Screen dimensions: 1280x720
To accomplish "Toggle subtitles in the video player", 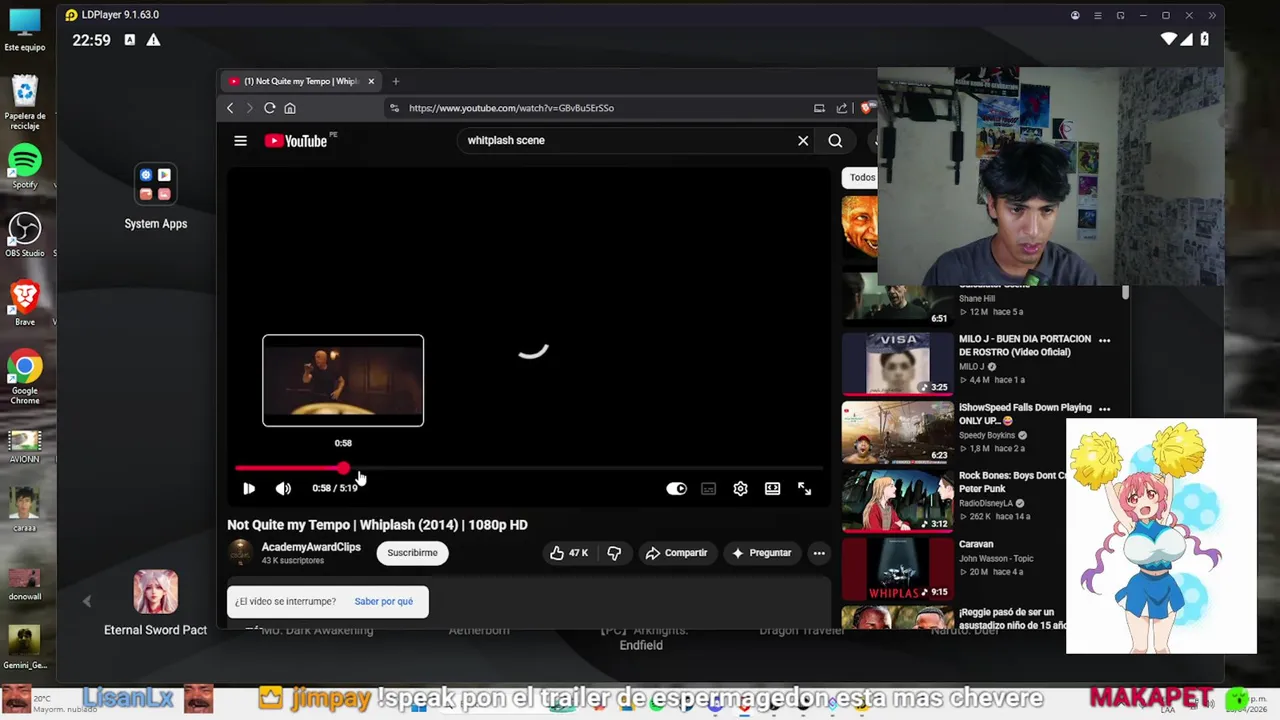I will pos(708,489).
